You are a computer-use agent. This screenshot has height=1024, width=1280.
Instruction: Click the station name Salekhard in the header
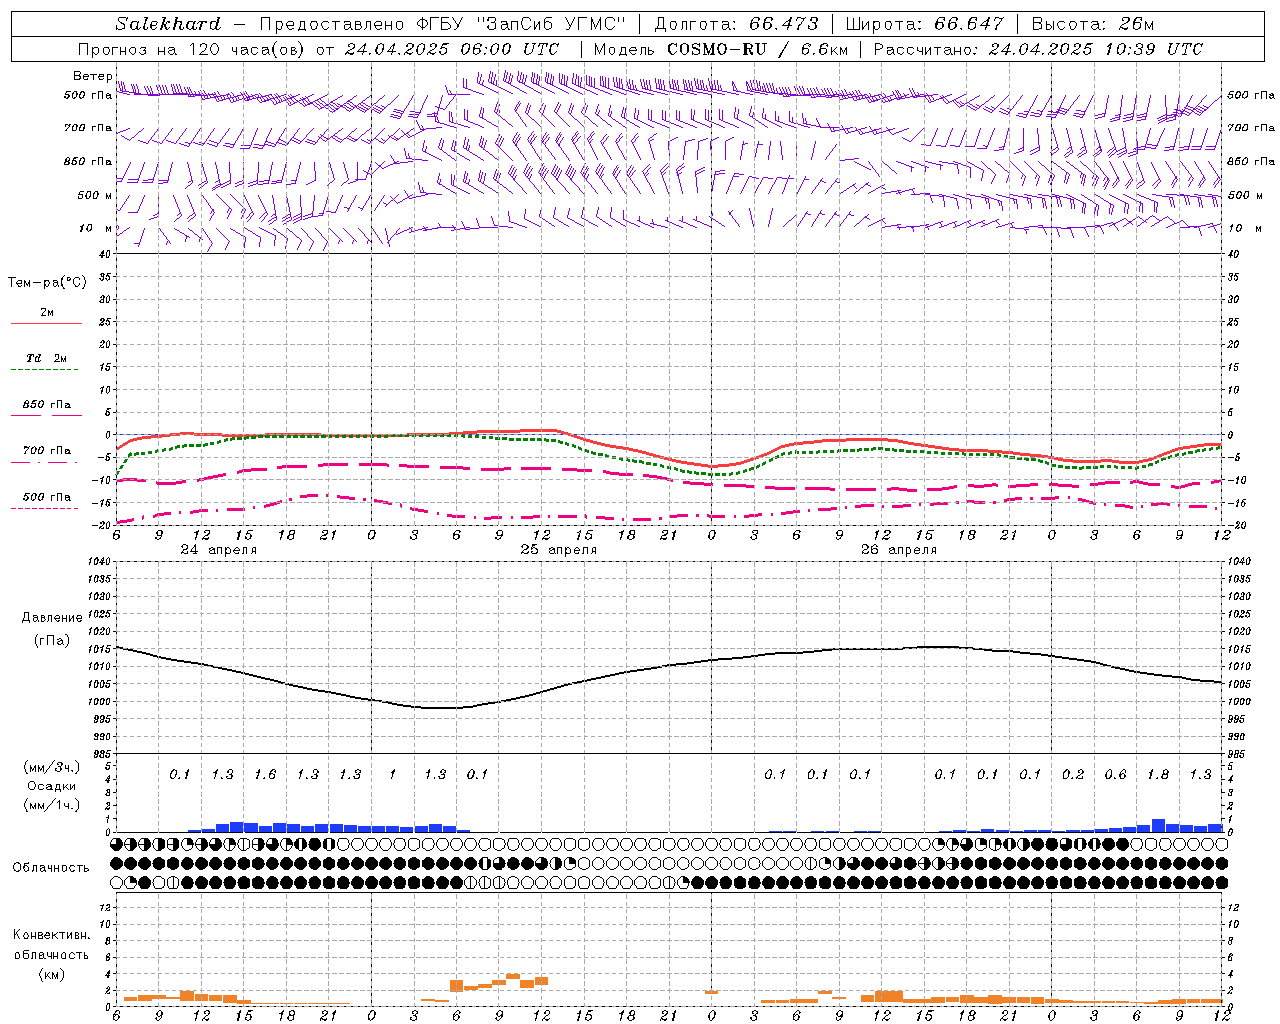point(168,24)
